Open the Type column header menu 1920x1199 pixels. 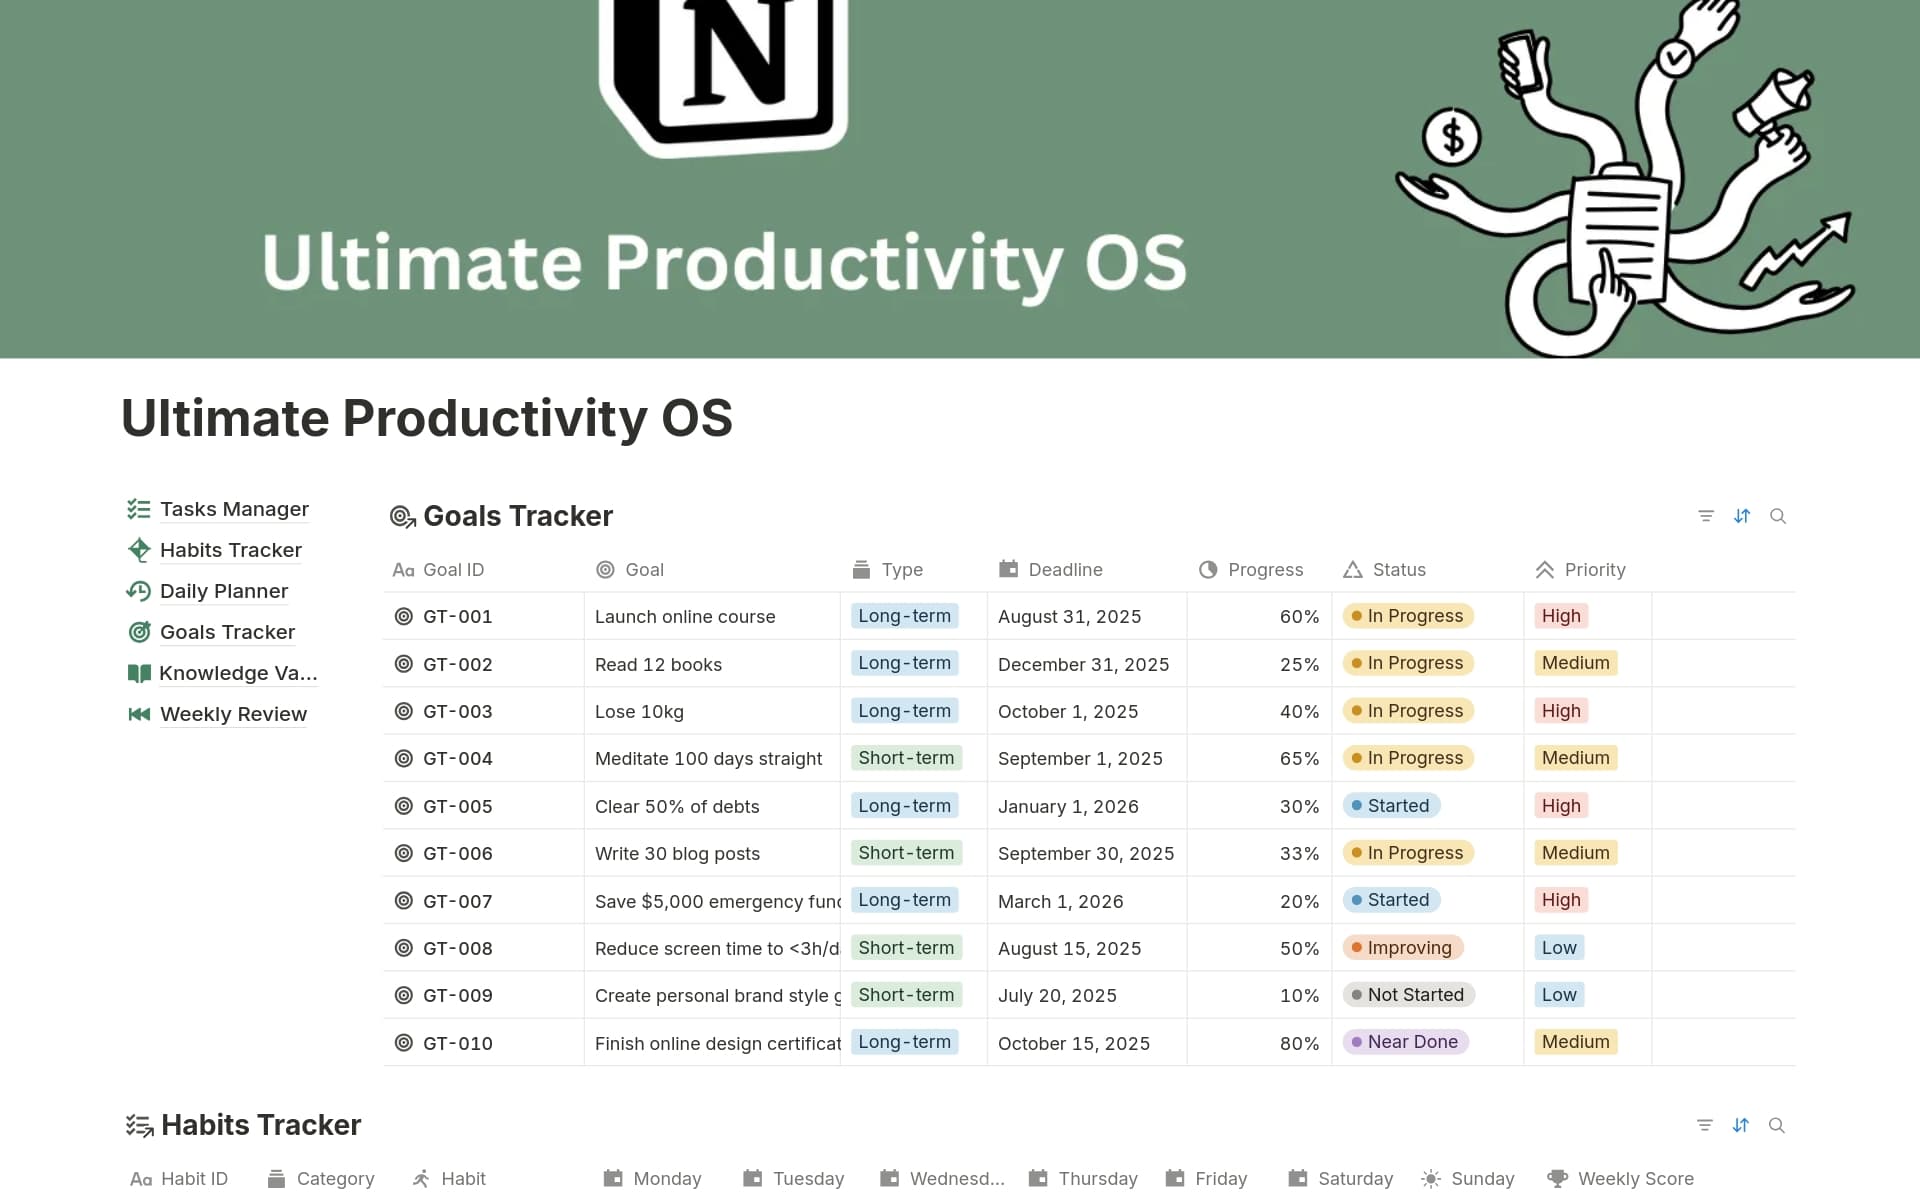pyautogui.click(x=902, y=569)
